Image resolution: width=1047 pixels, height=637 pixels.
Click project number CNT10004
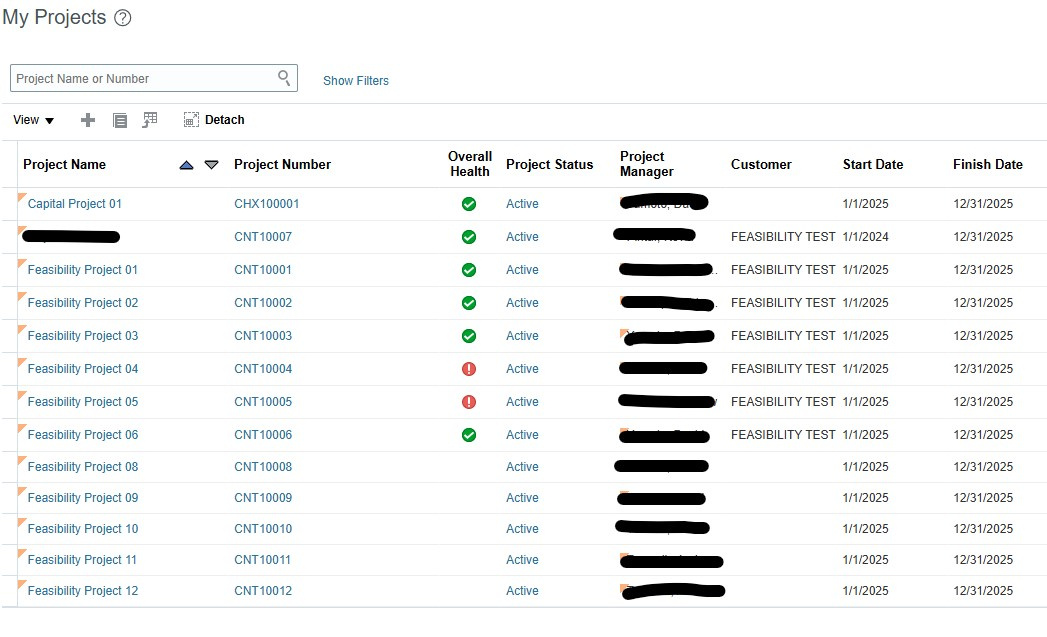coord(263,369)
